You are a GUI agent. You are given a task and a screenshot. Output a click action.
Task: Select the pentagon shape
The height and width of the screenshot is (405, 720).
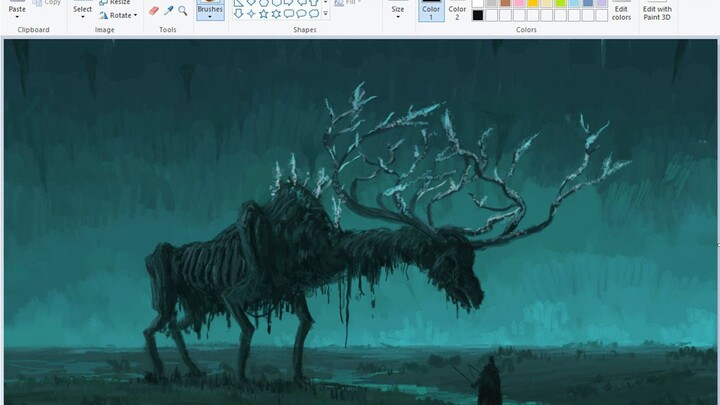point(263,2)
